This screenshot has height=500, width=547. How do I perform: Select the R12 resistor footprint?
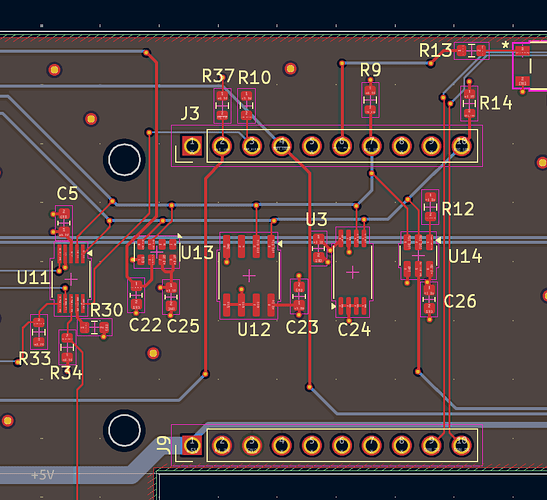430,207
